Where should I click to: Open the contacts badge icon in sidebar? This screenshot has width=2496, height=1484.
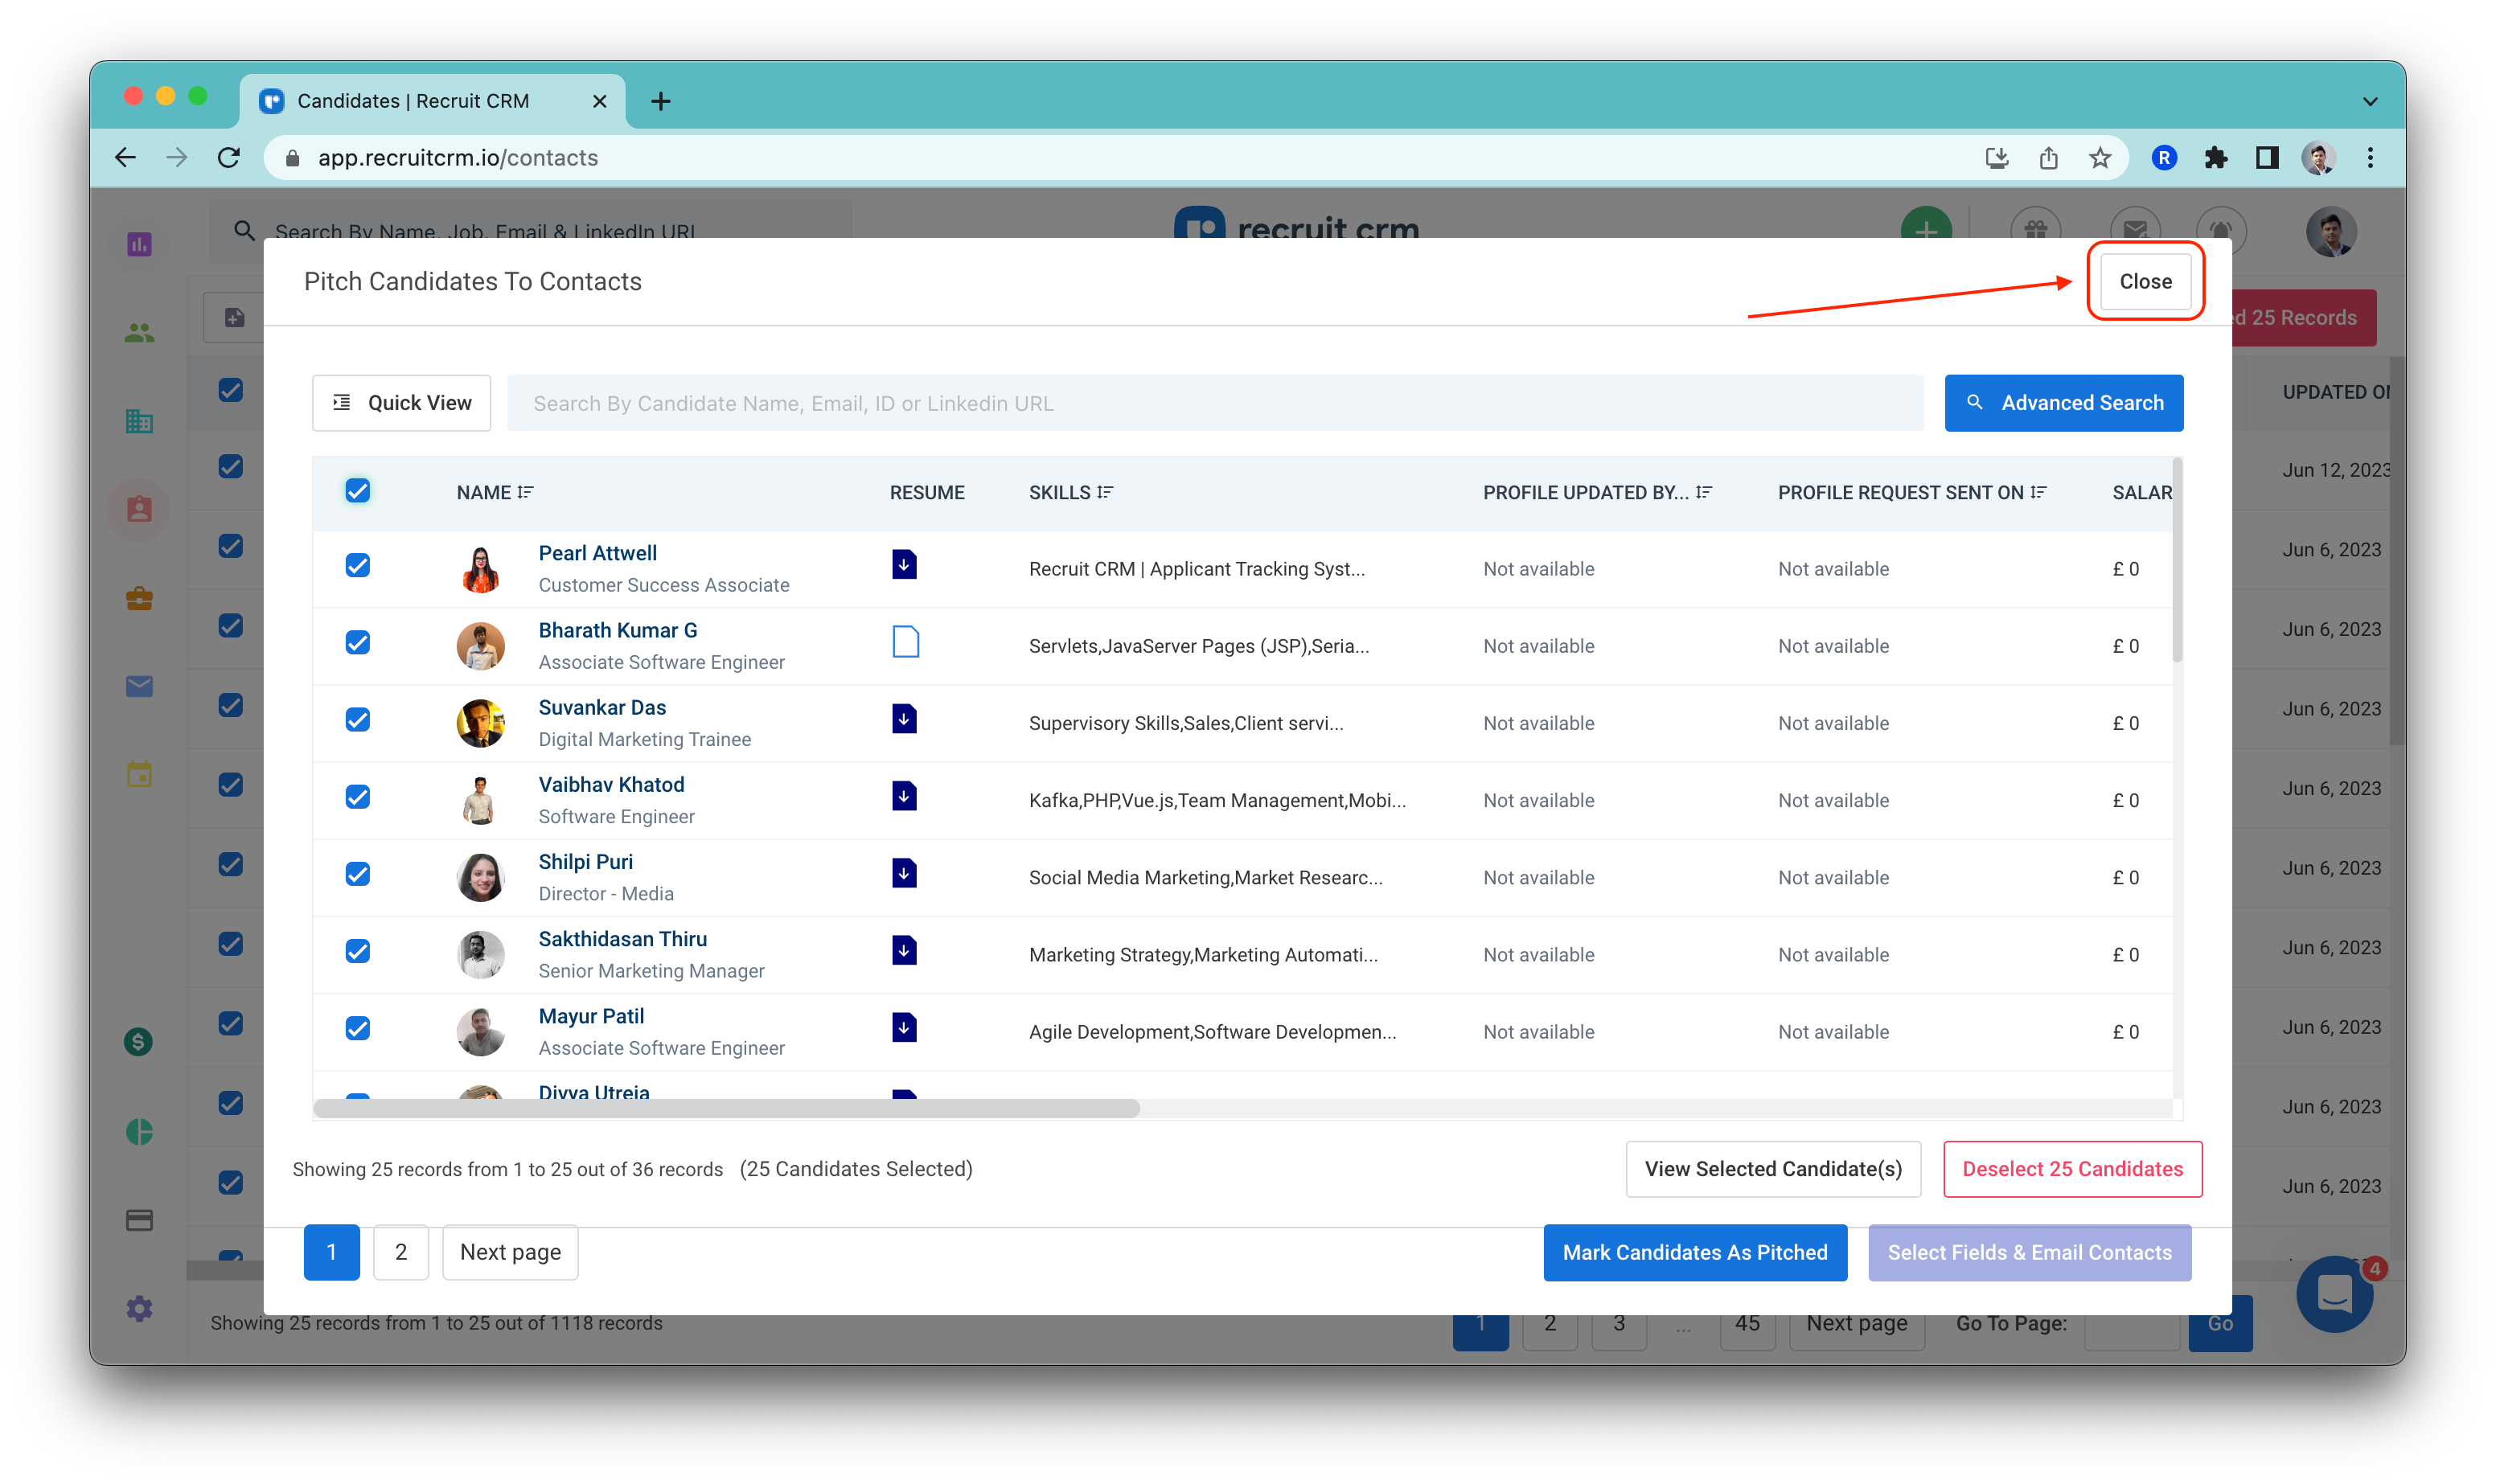click(x=139, y=510)
